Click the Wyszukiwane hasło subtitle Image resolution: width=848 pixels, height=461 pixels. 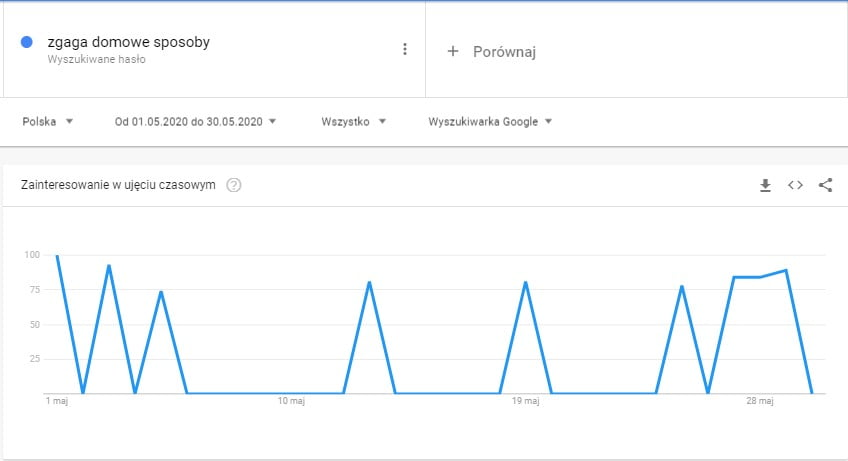pyautogui.click(x=96, y=60)
